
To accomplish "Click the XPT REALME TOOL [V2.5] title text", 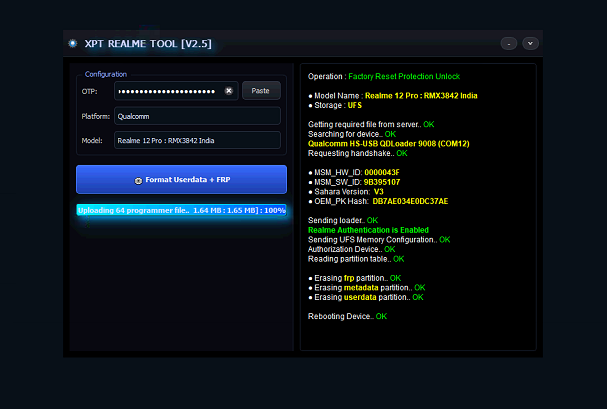I will [x=147, y=43].
